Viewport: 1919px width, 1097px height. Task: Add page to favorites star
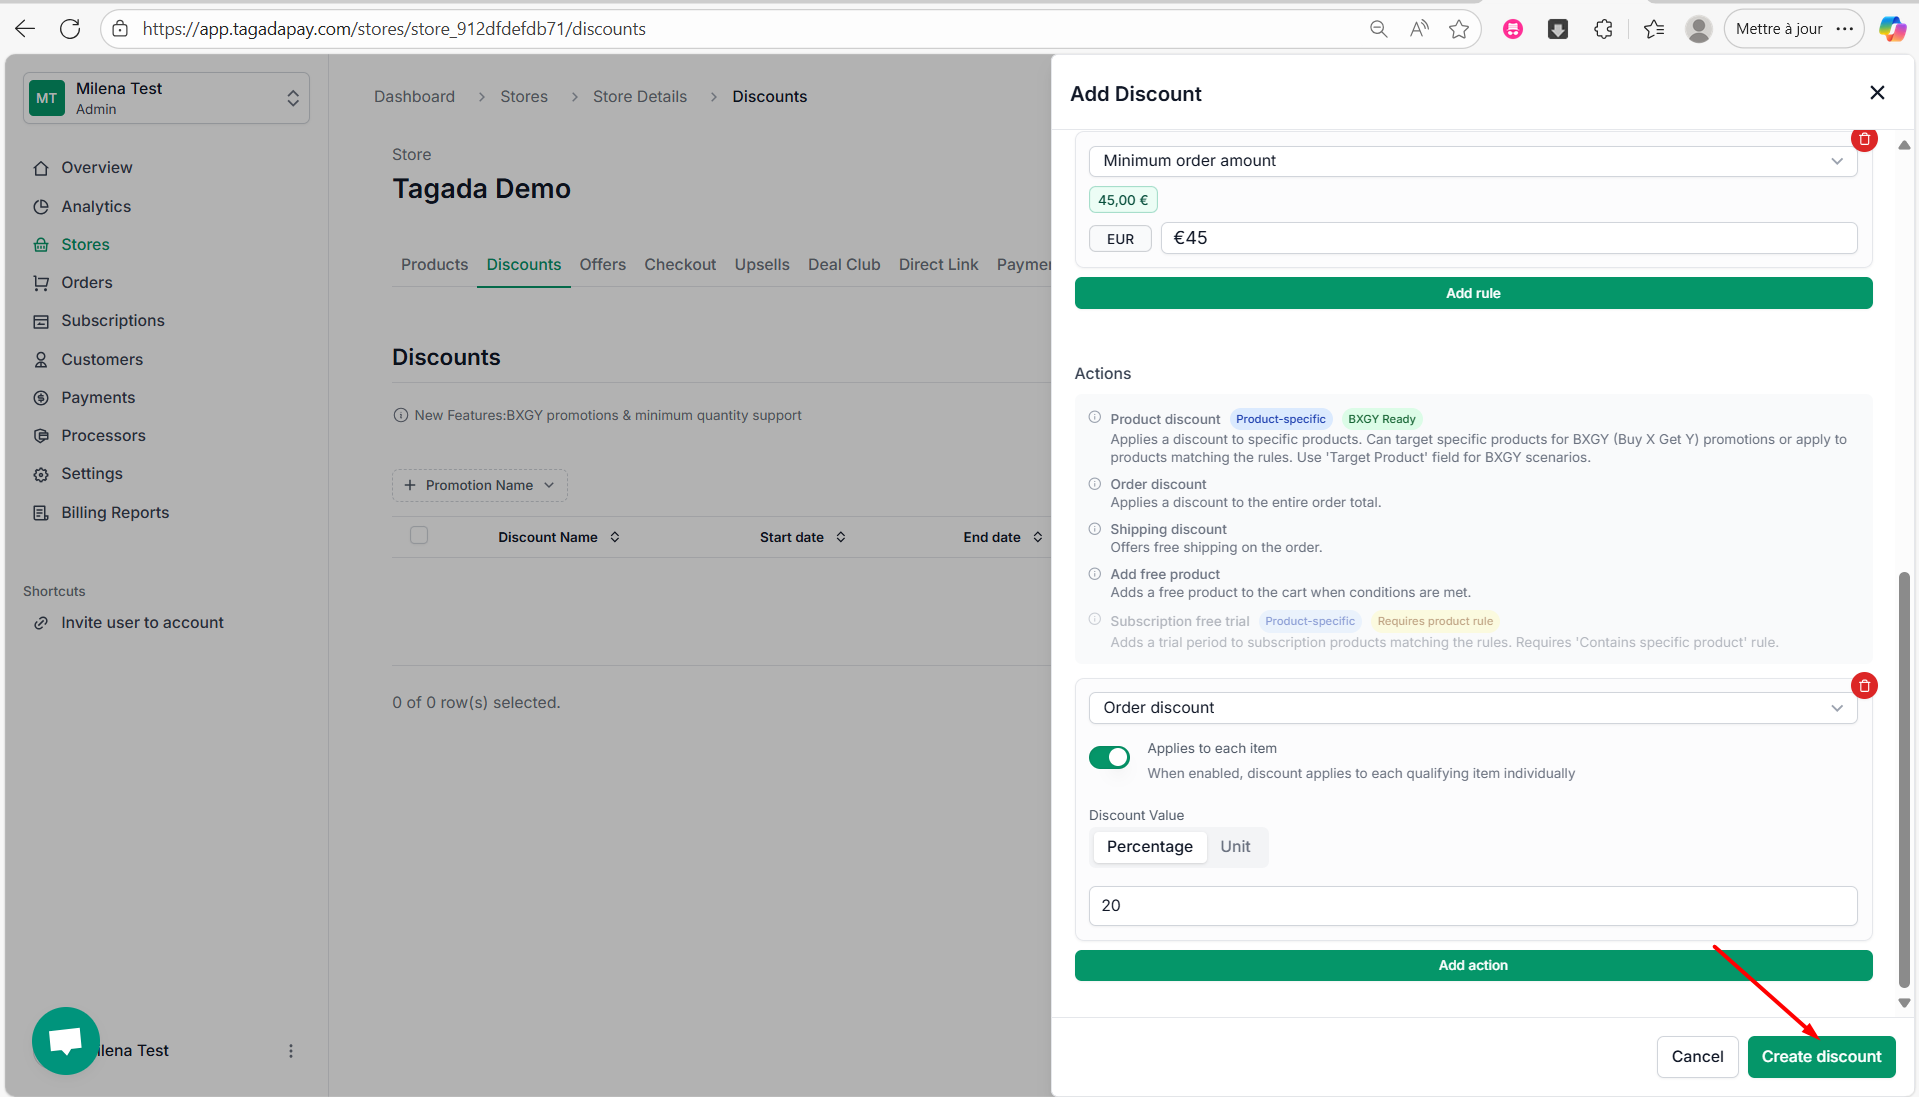1459,29
